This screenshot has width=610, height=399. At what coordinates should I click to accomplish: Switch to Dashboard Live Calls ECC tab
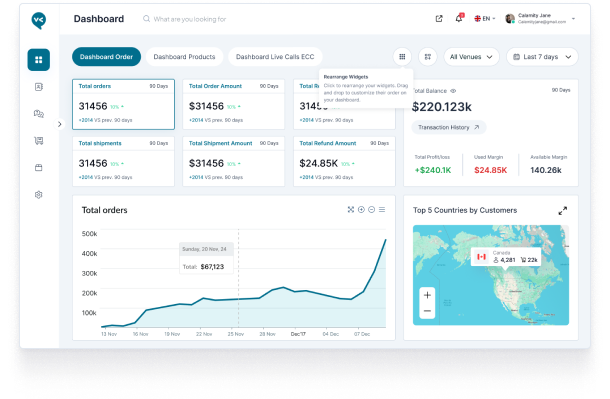tap(275, 57)
